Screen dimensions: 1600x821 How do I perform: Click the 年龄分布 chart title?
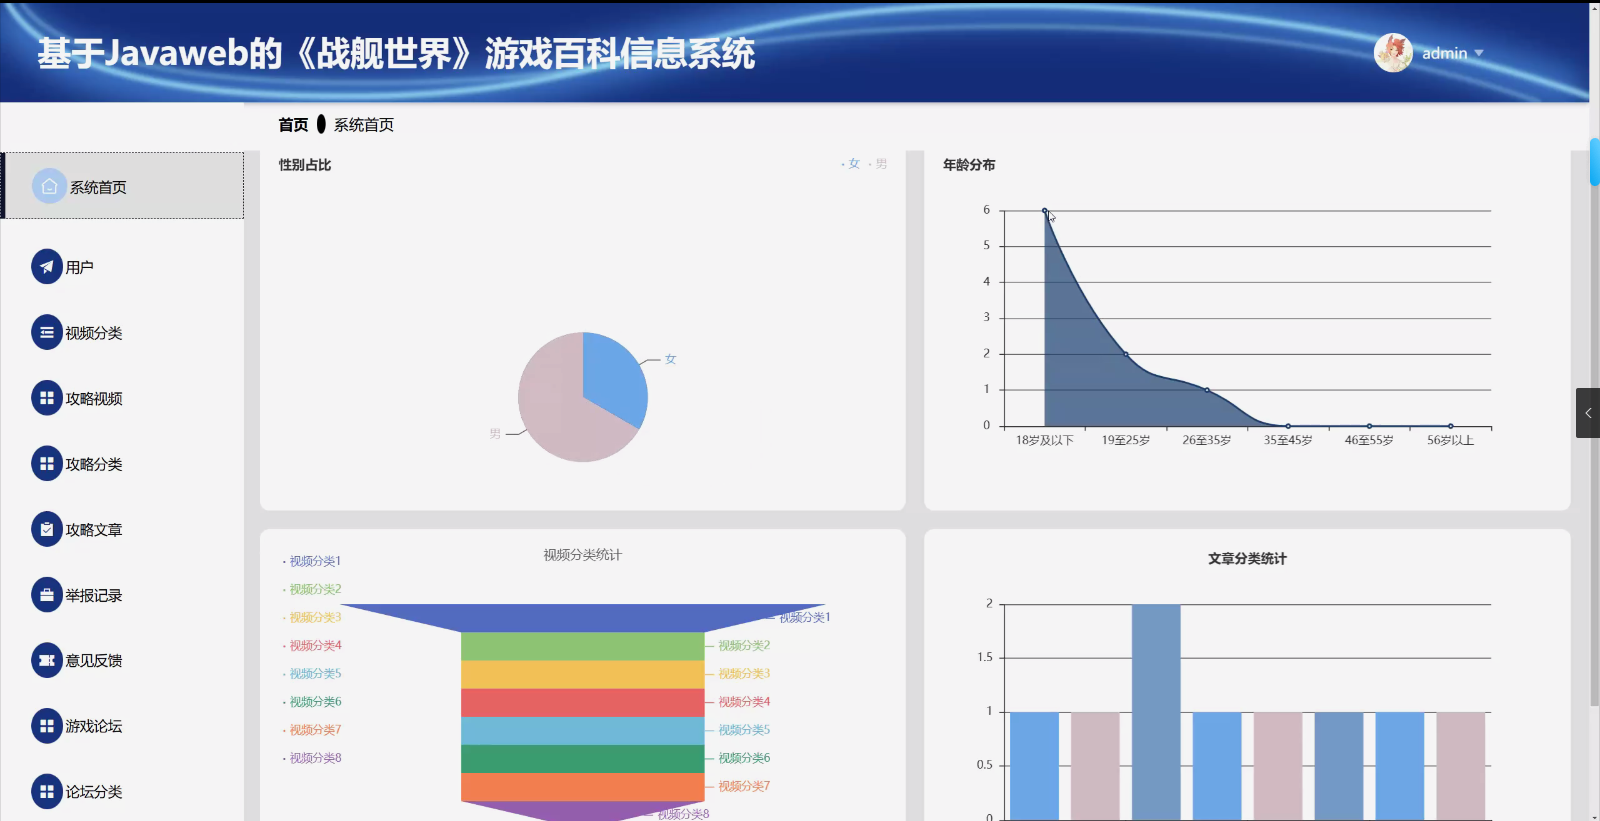click(969, 165)
